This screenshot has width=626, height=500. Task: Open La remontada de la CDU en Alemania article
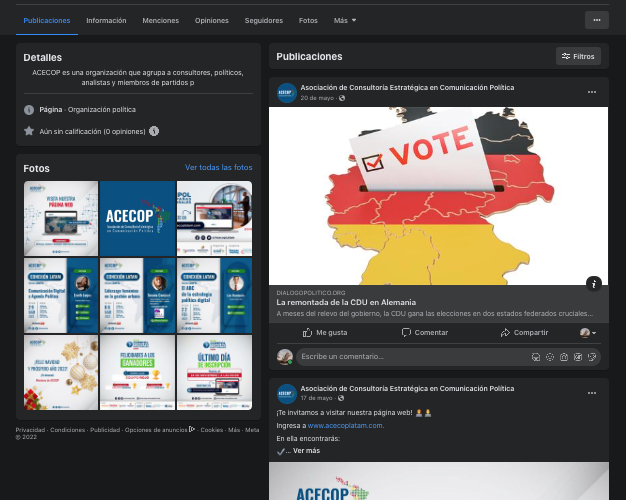346,302
